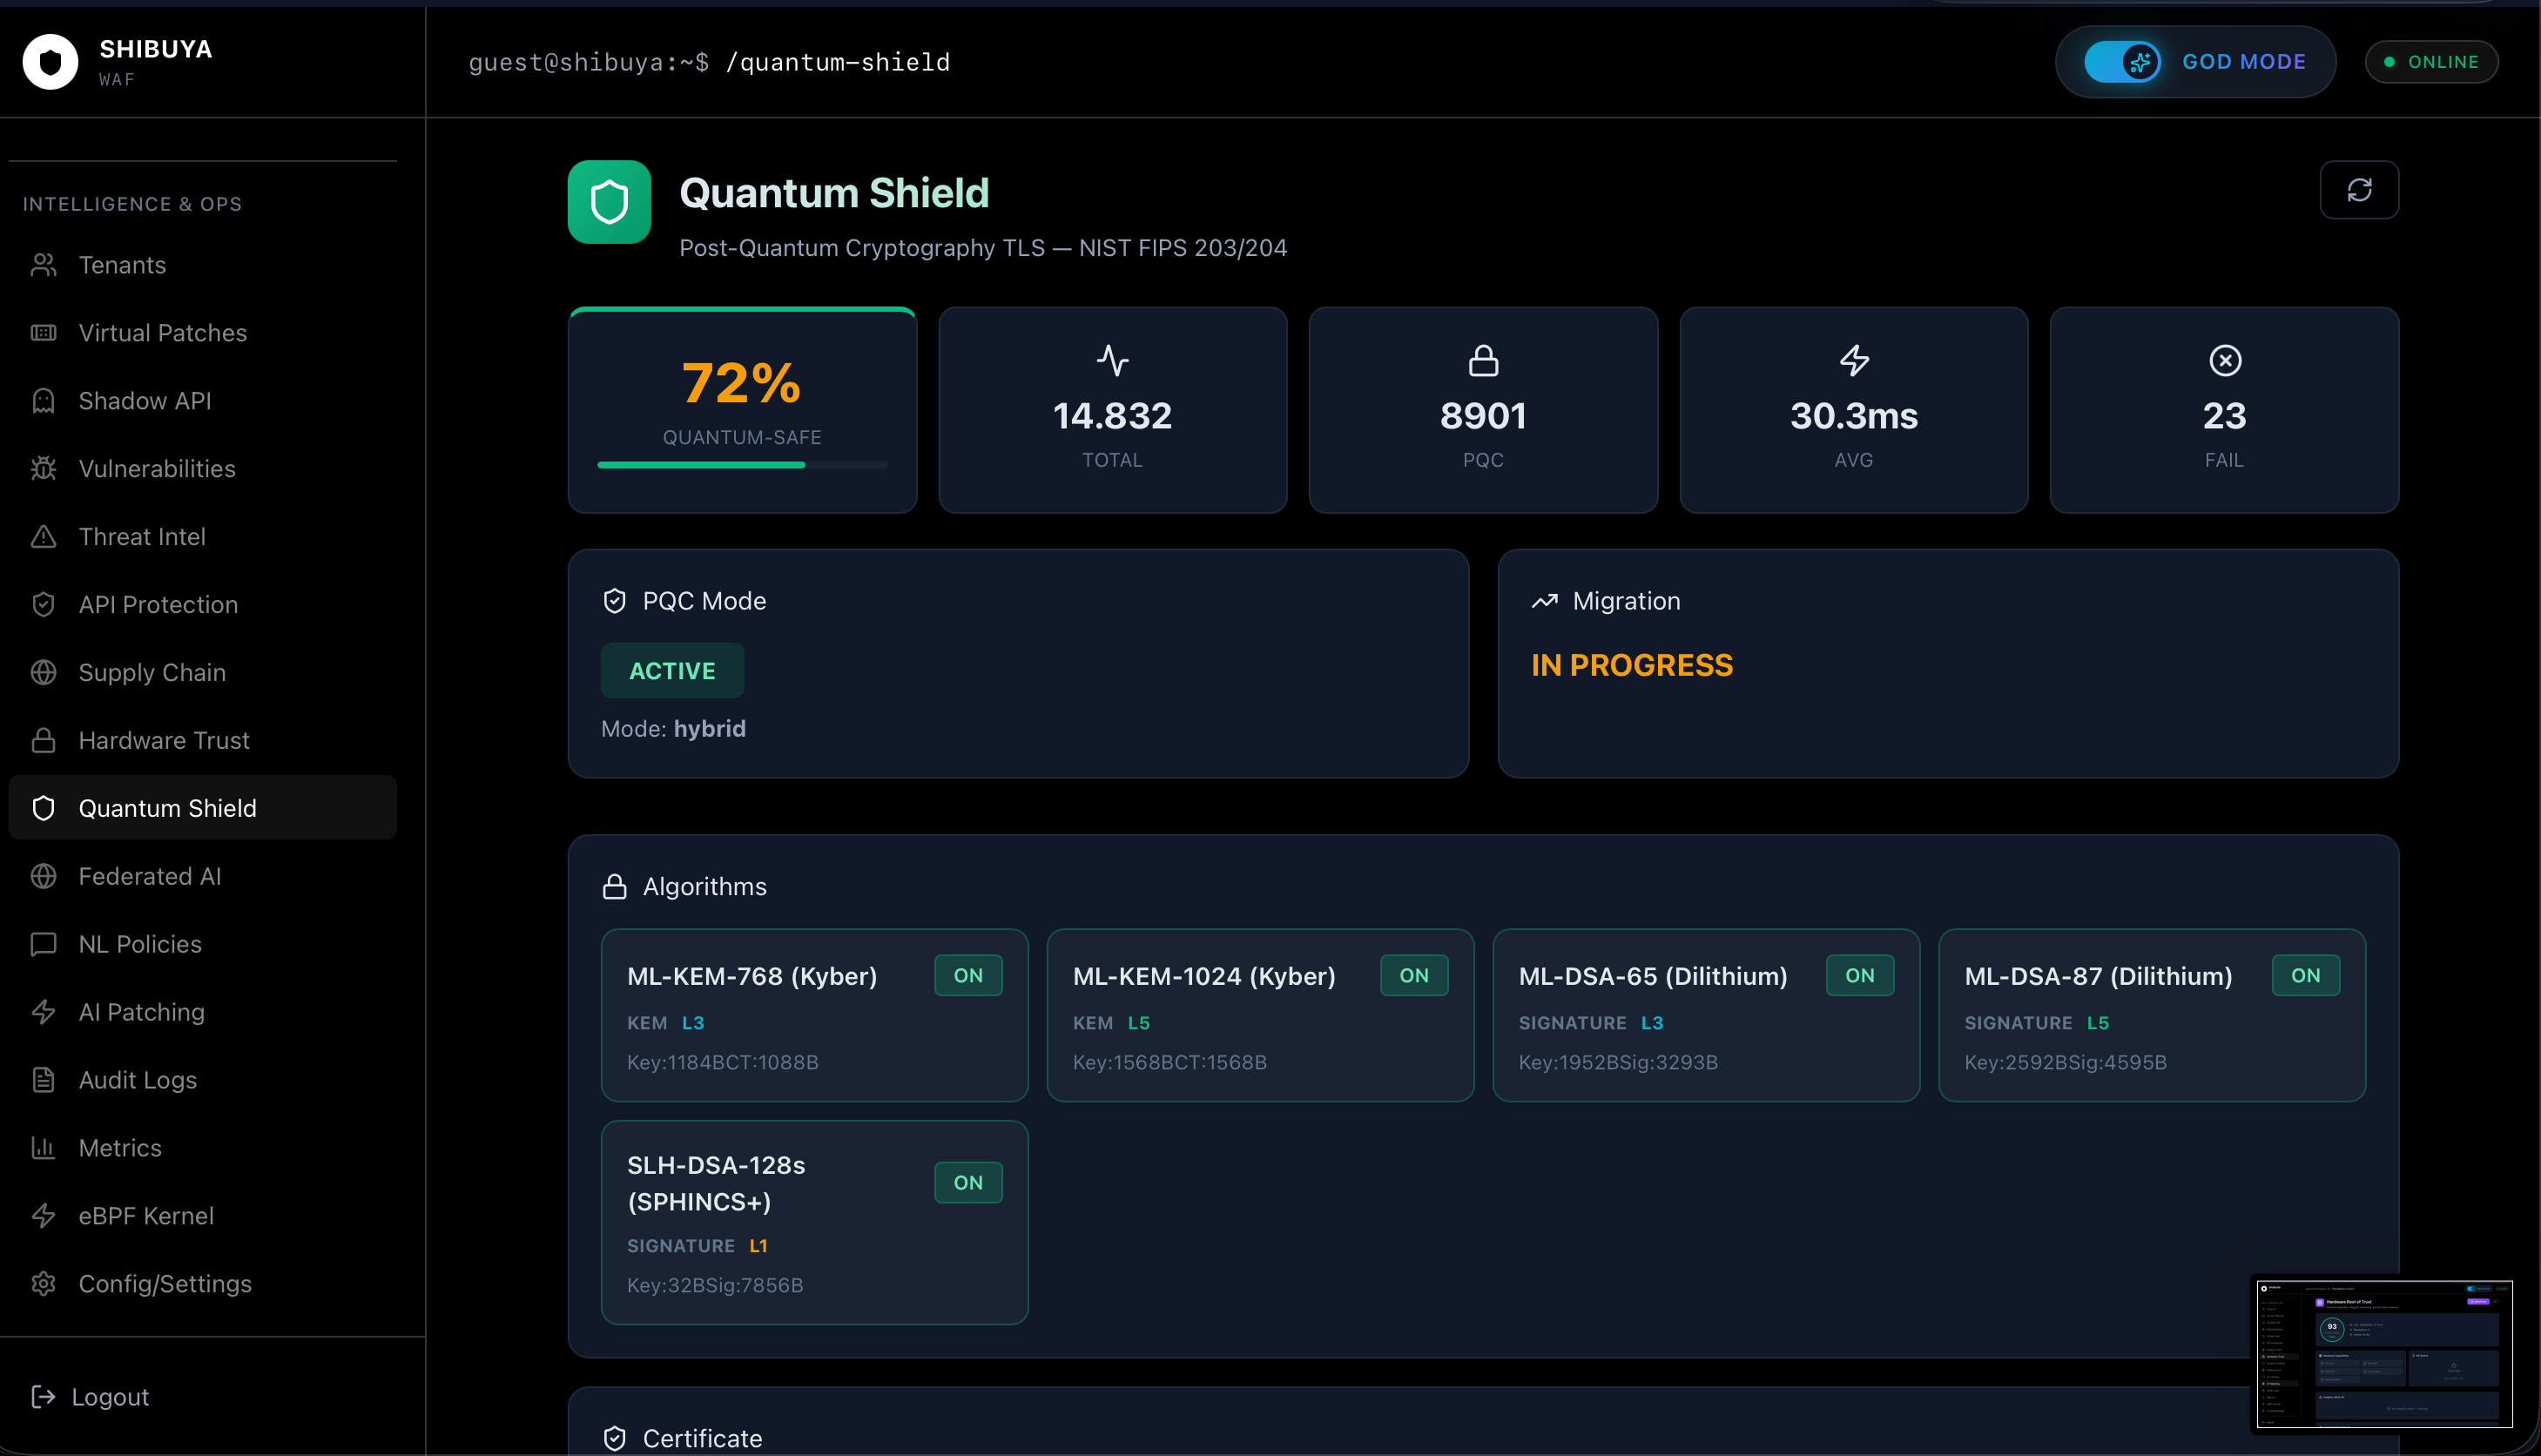Viewport: 2541px width, 1456px height.
Task: Click the quantum-safe progress bar
Action: pyautogui.click(x=741, y=465)
